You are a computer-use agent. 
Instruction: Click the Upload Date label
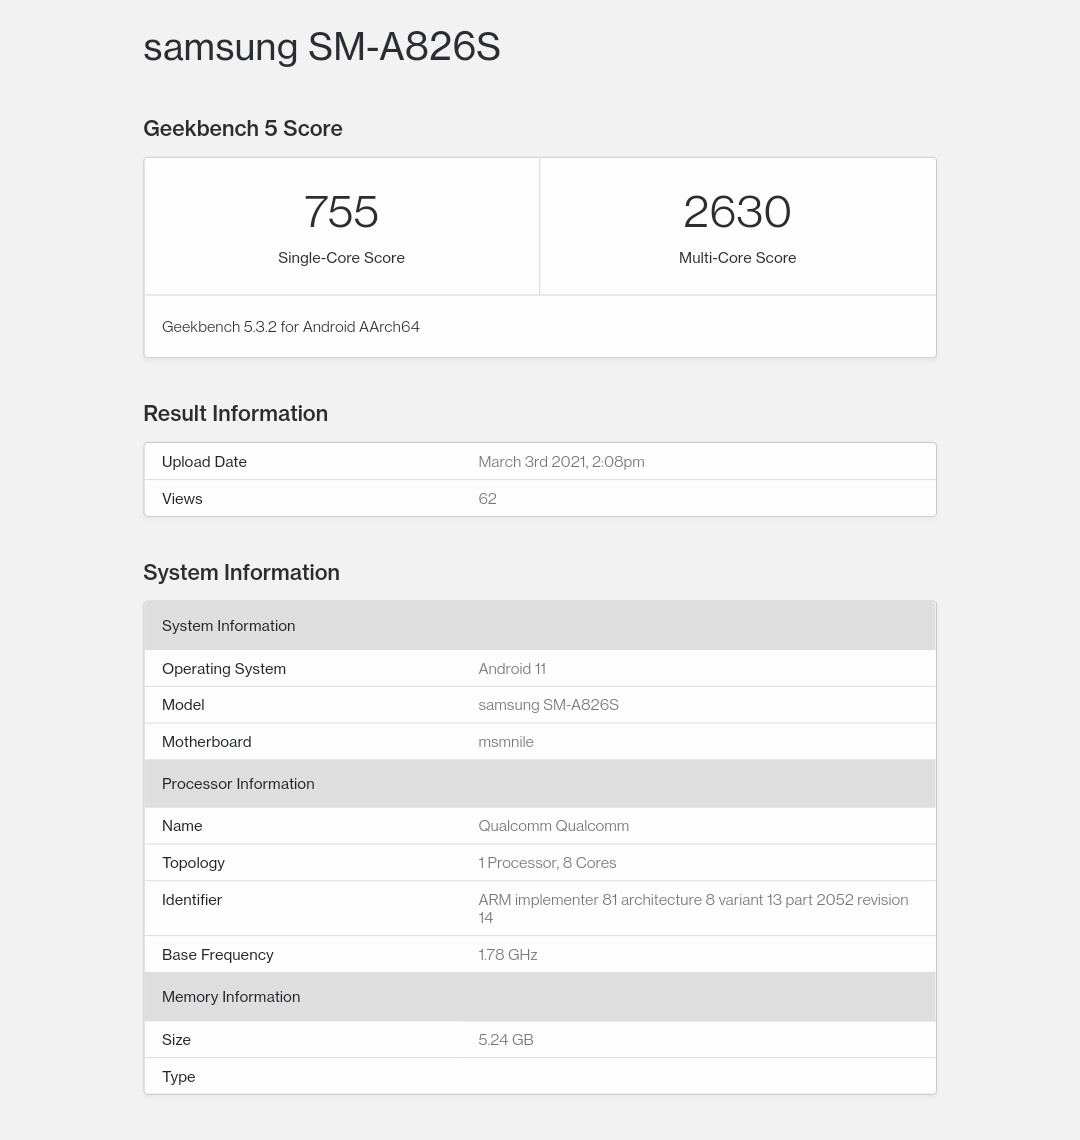[204, 462]
